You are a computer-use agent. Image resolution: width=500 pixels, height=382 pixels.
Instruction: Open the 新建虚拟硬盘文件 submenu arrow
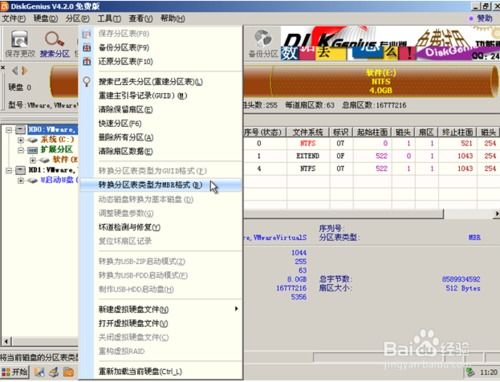tap(236, 309)
